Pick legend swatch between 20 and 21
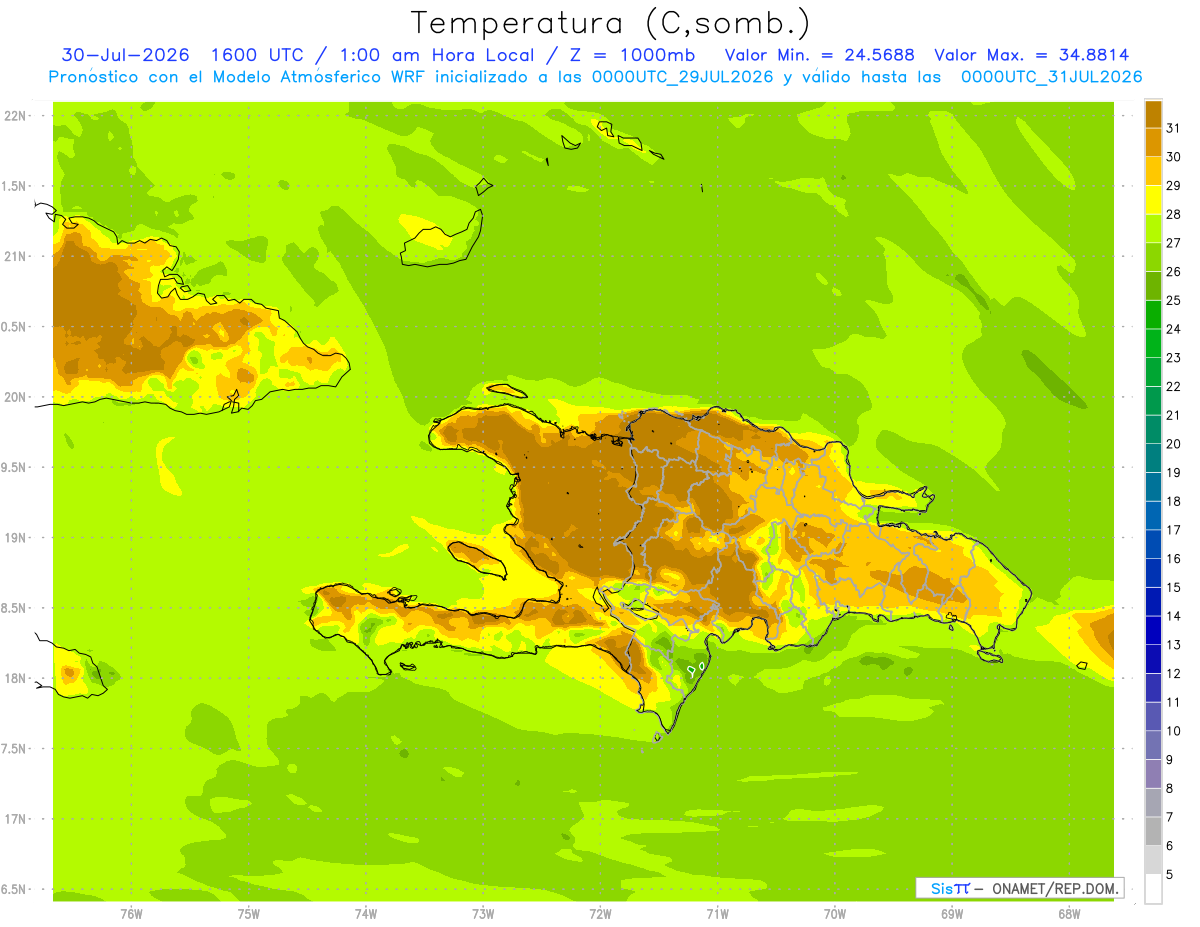This screenshot has width=1200, height=927. (1153, 429)
